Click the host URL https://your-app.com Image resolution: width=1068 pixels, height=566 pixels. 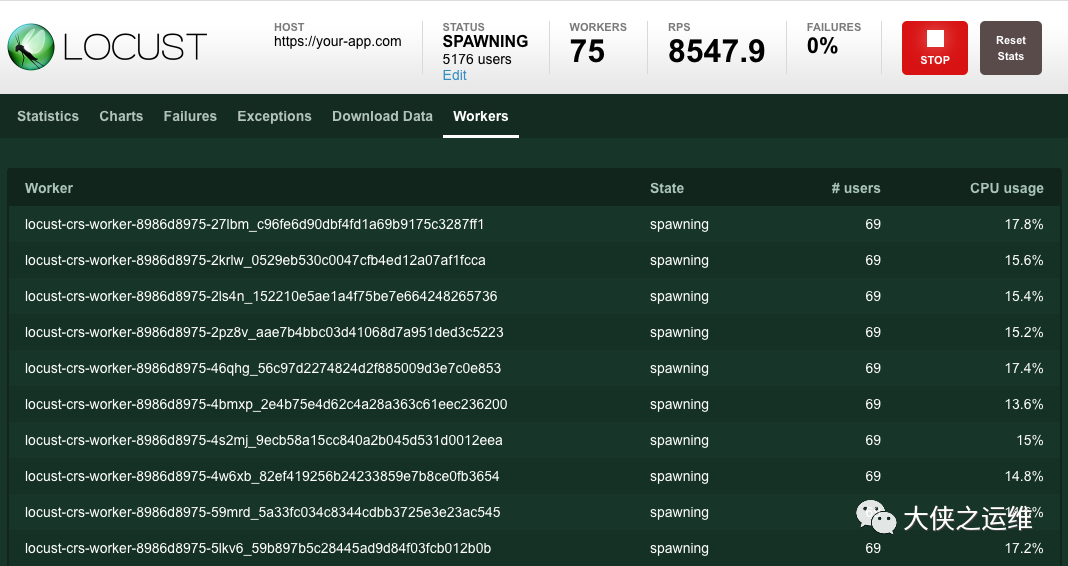click(x=338, y=42)
